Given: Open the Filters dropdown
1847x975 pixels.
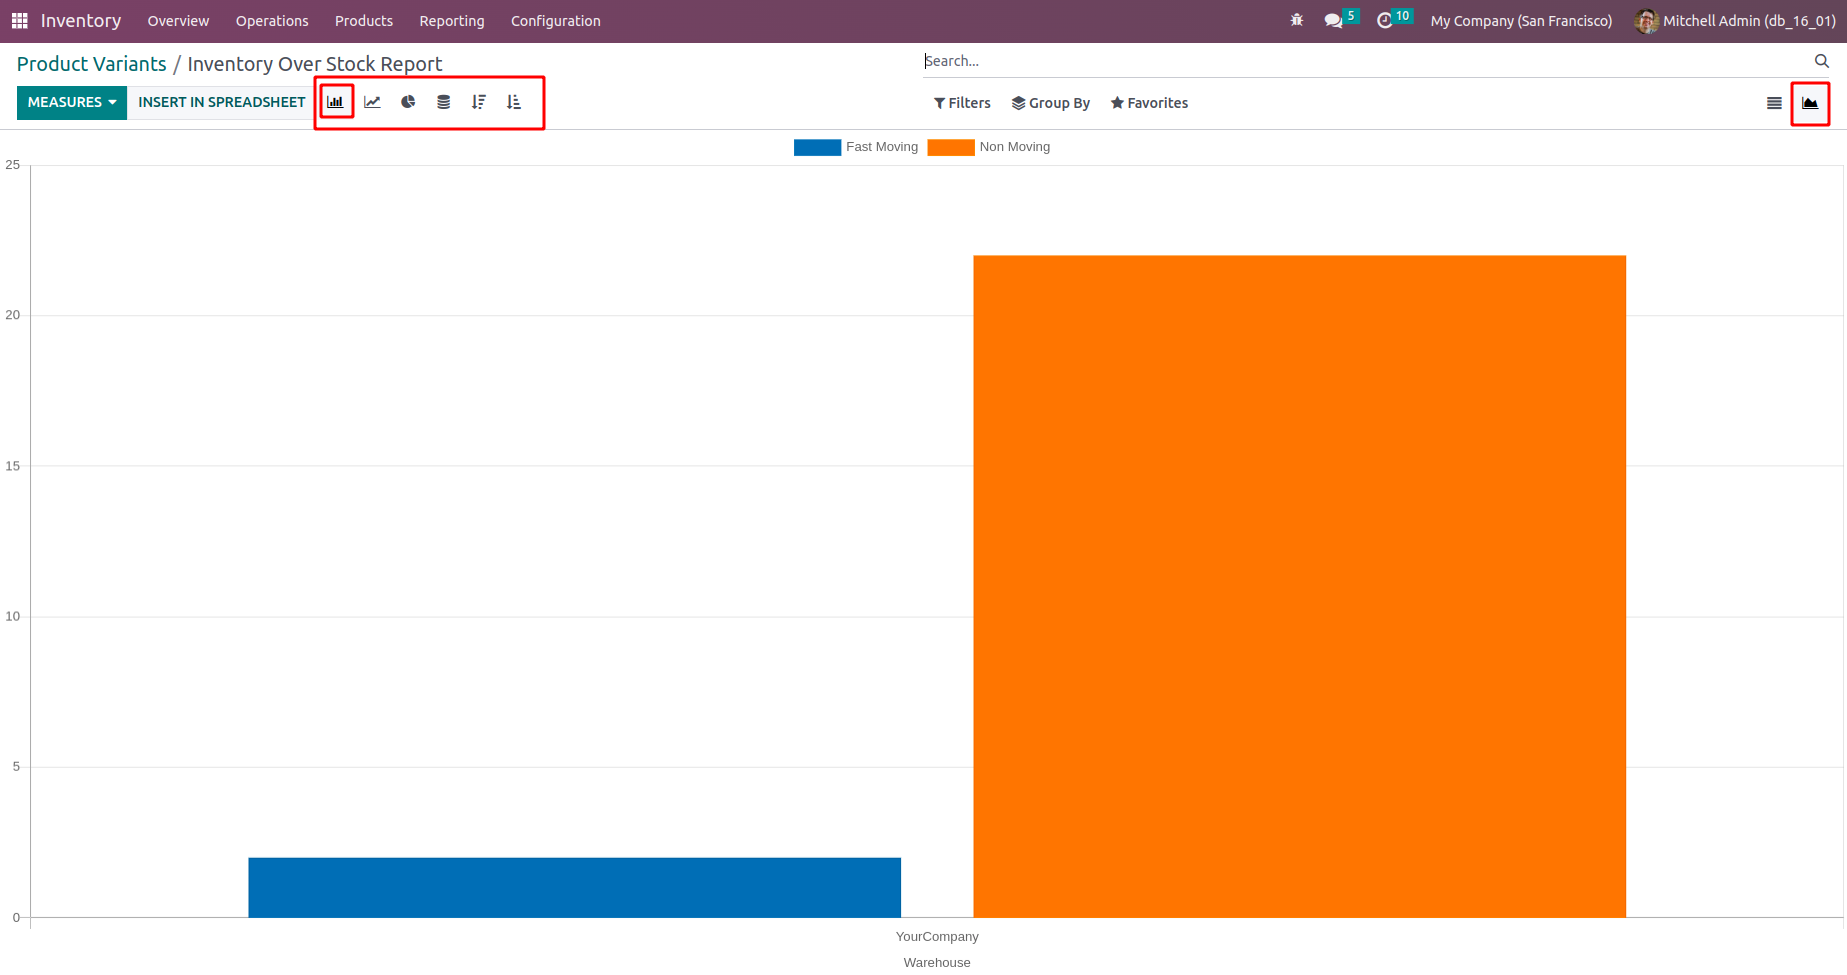Looking at the screenshot, I should [x=962, y=103].
